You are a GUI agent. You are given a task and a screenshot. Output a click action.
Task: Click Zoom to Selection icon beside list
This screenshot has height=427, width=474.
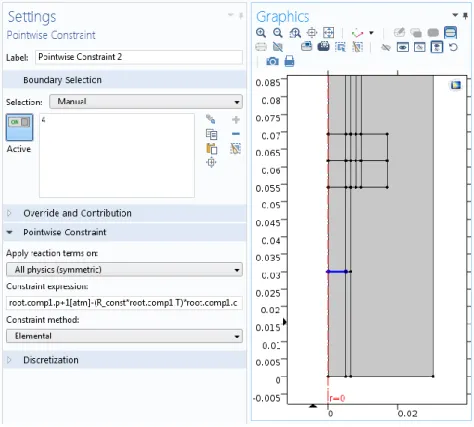click(211, 163)
